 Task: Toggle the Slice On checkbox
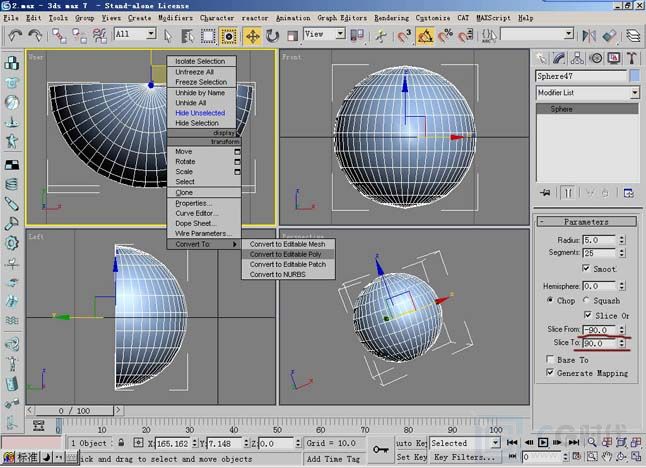coord(588,315)
